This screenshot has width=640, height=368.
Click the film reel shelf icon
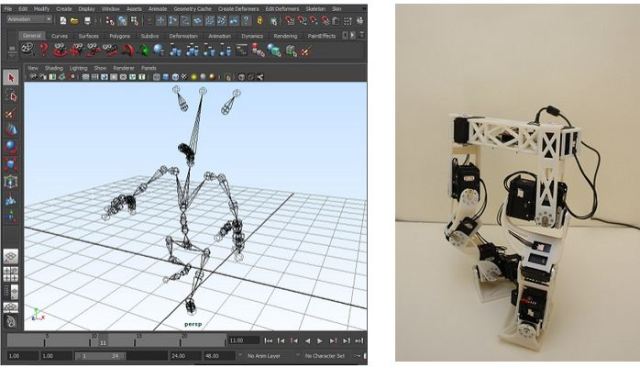(27, 50)
